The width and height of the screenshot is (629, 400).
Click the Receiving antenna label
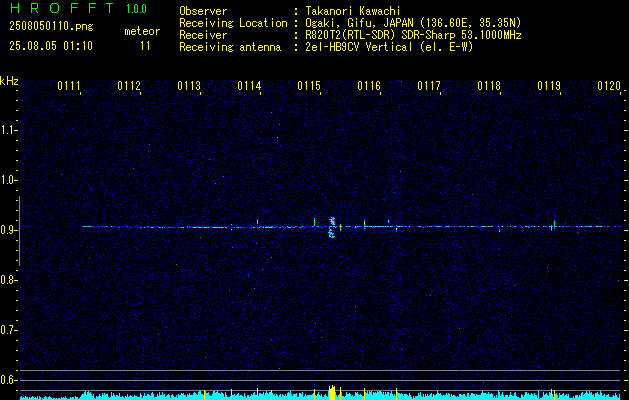click(230, 47)
